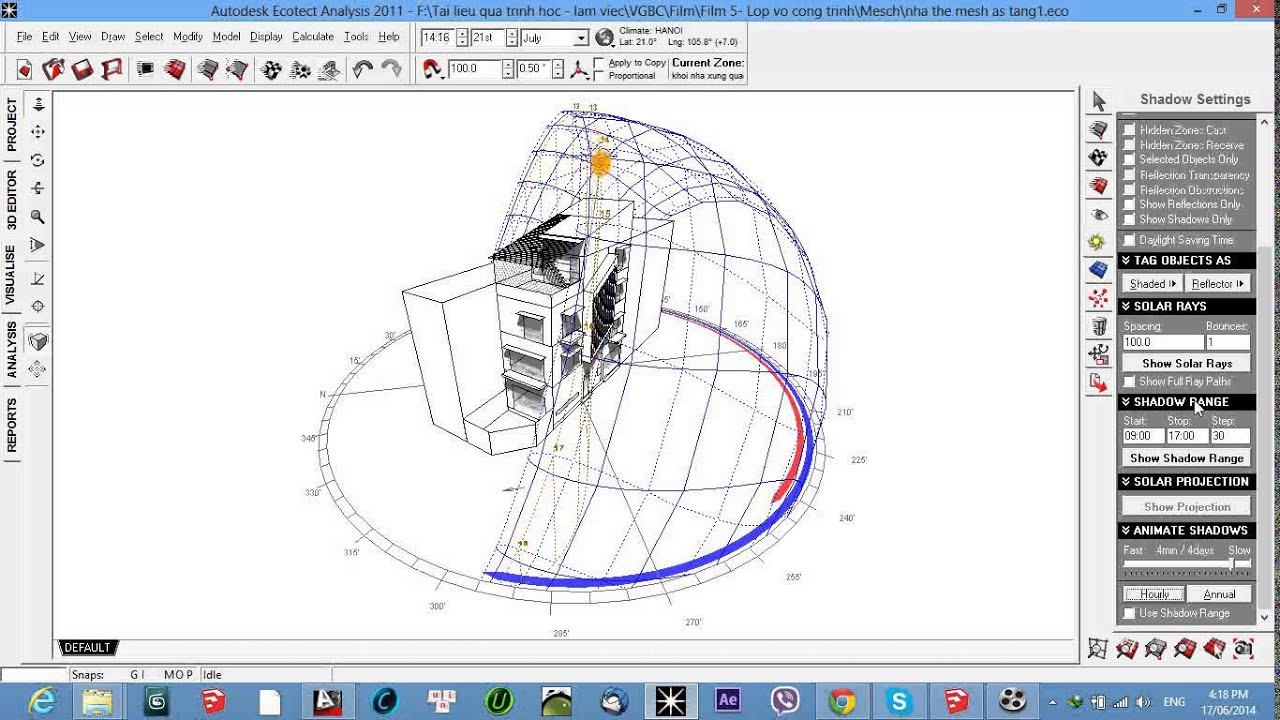Open the Draw menu
Image resolution: width=1280 pixels, height=720 pixels.
click(113, 37)
